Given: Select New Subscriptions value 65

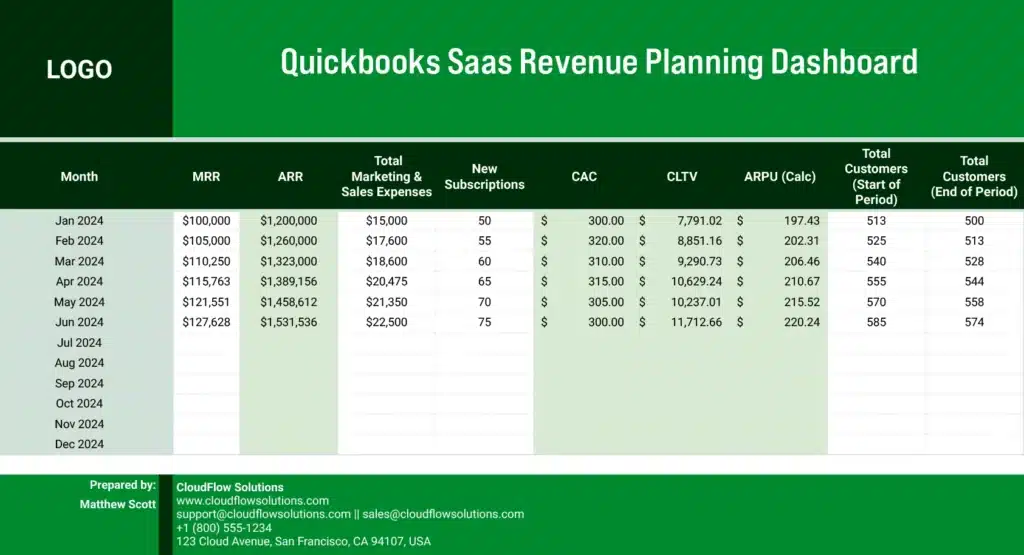Looking at the screenshot, I should coord(485,281).
